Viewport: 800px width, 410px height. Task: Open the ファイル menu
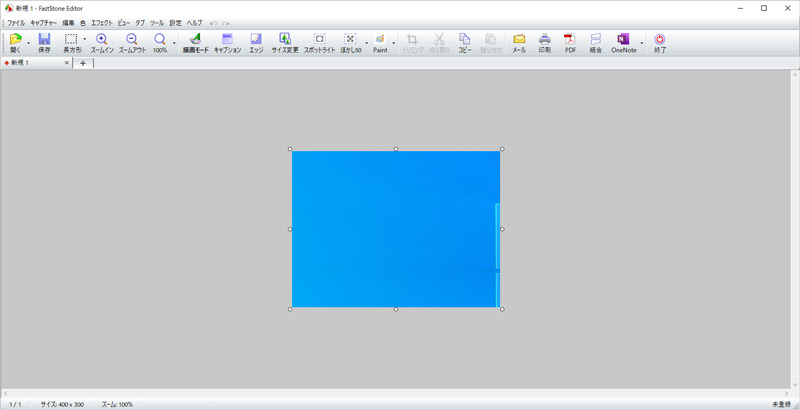coord(16,22)
